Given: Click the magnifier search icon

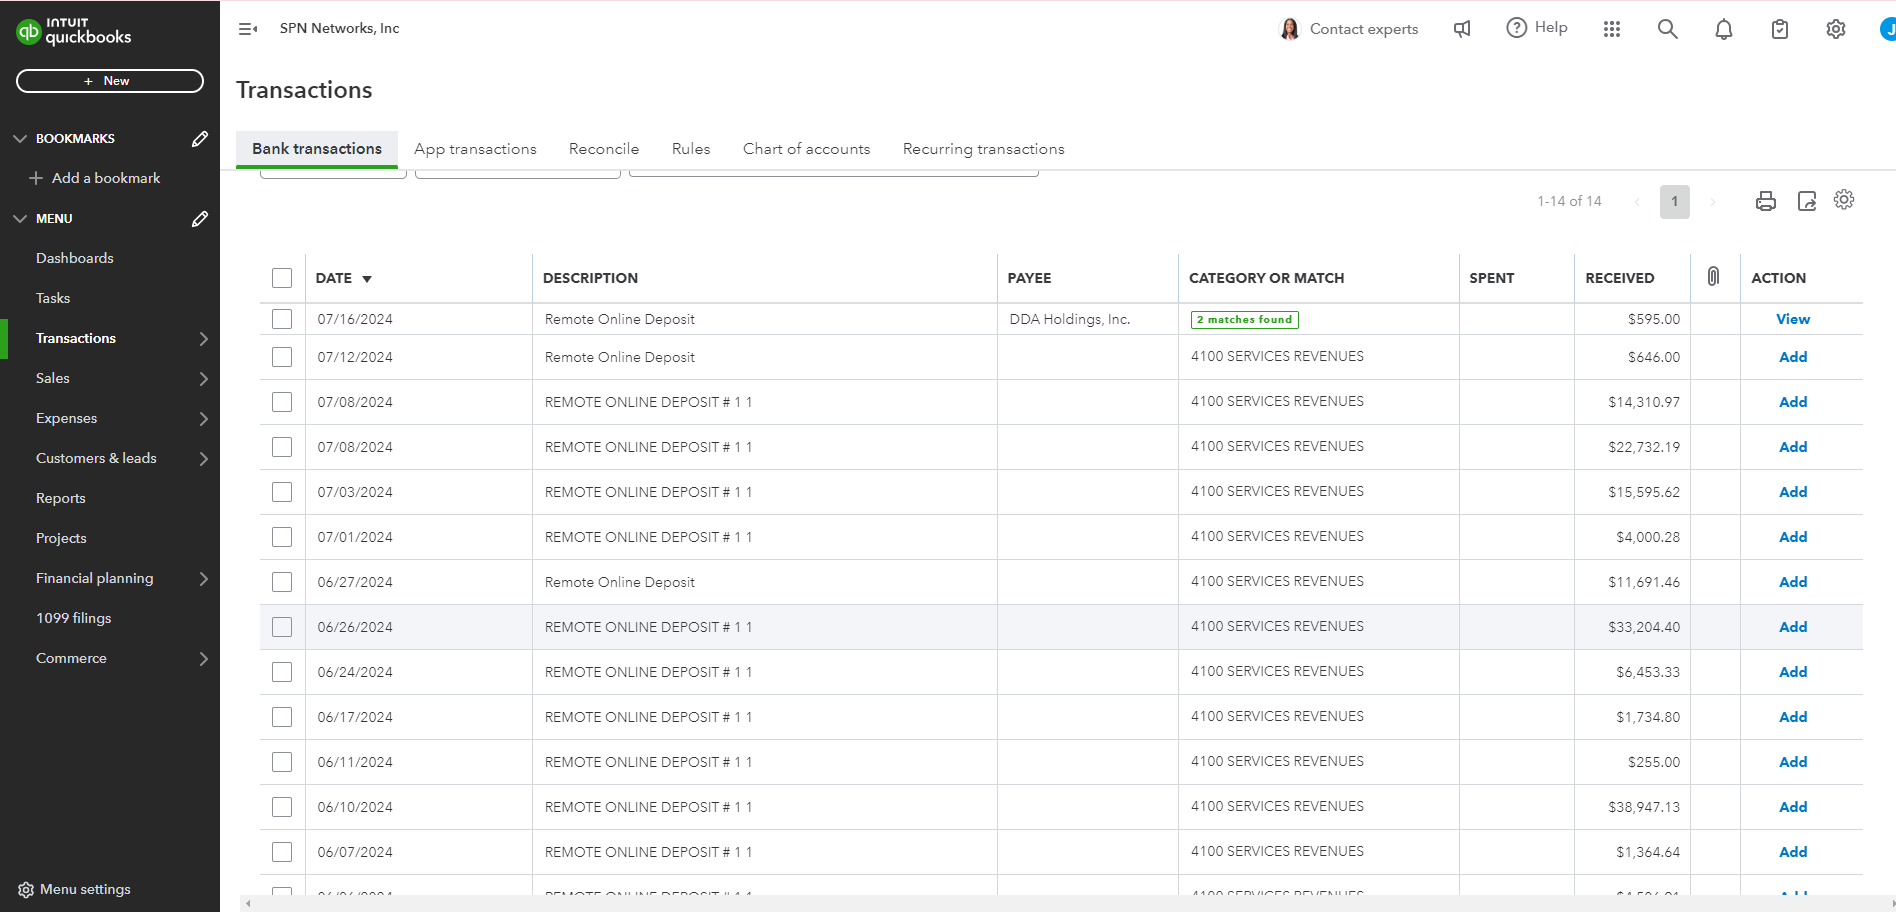Looking at the screenshot, I should tap(1668, 29).
